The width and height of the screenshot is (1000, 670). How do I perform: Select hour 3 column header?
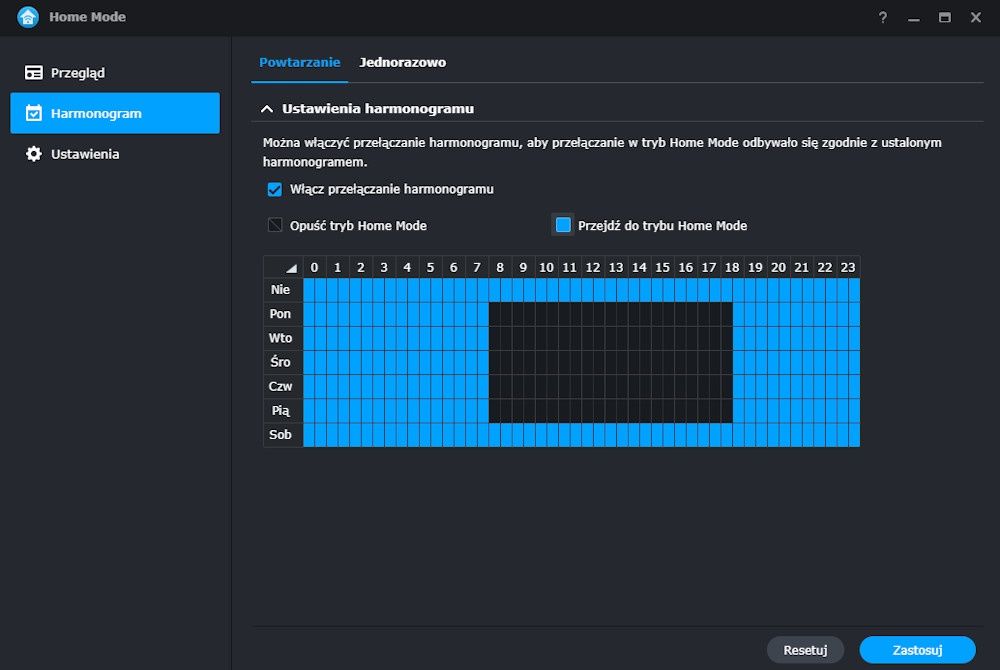click(x=384, y=267)
